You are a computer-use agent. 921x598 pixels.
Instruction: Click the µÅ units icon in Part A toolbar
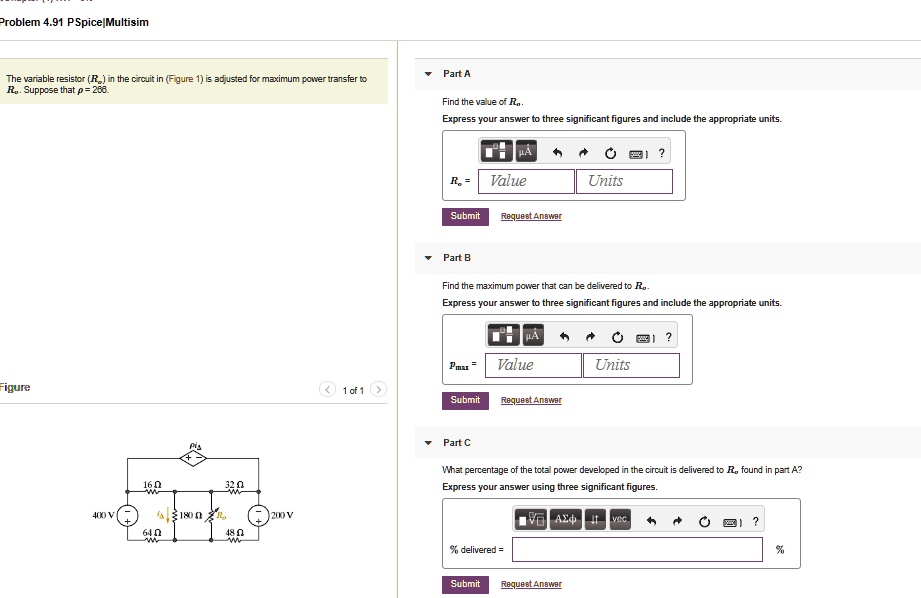click(x=526, y=151)
